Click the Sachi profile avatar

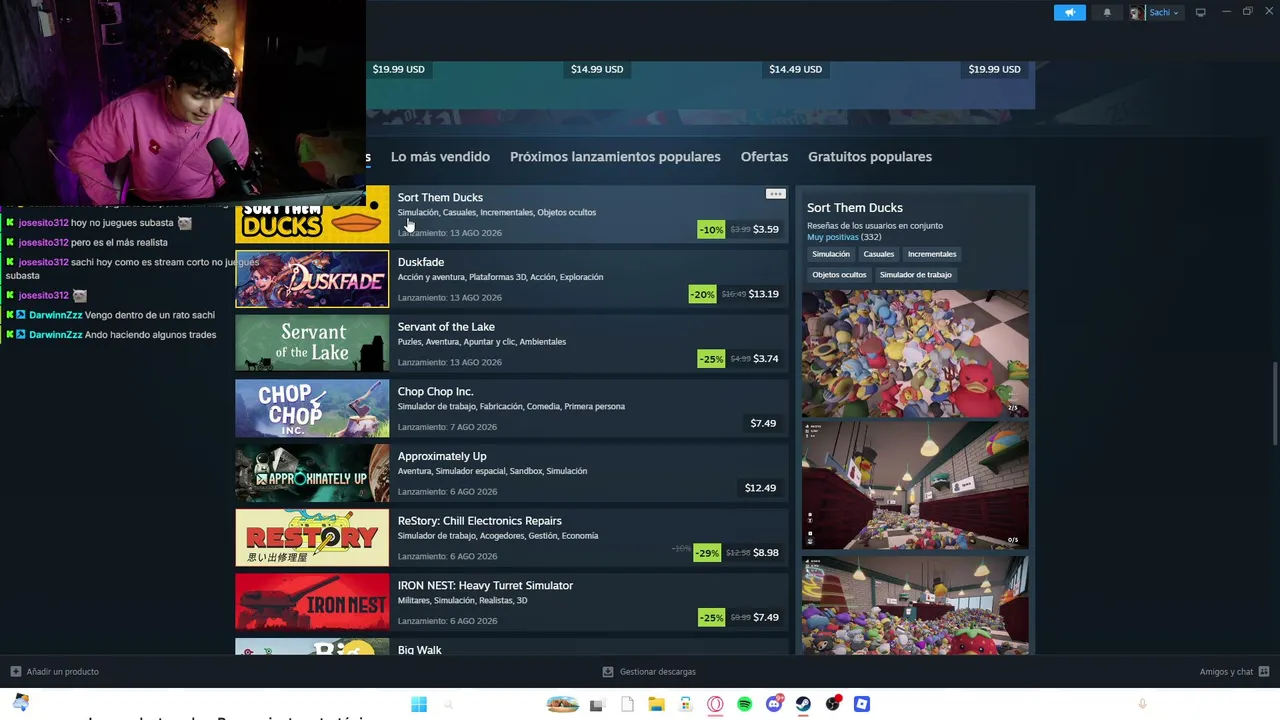[x=1135, y=13]
